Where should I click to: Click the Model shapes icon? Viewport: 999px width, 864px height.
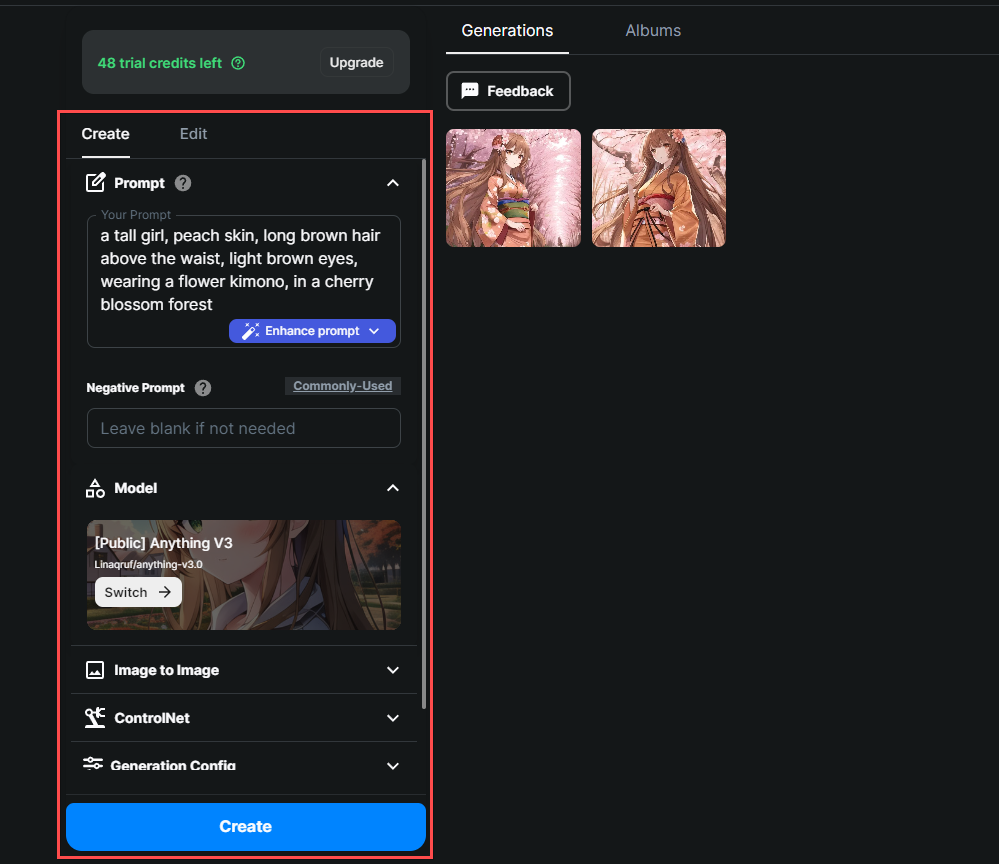(95, 488)
